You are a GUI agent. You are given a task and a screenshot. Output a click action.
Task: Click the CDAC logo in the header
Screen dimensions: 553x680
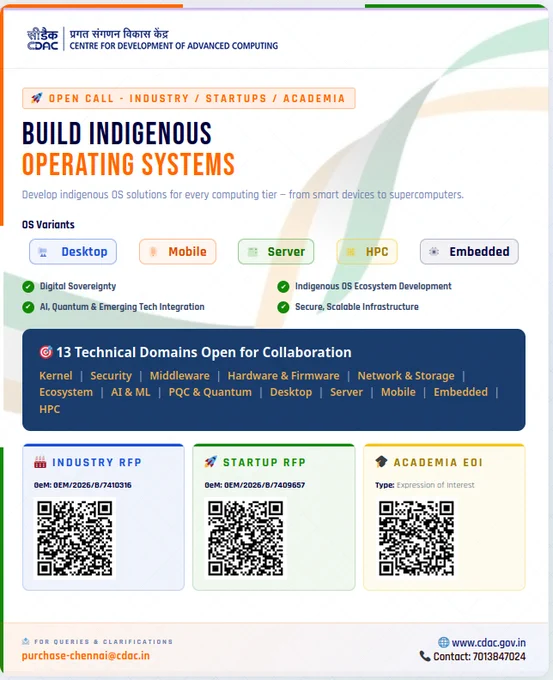pyautogui.click(x=43, y=39)
